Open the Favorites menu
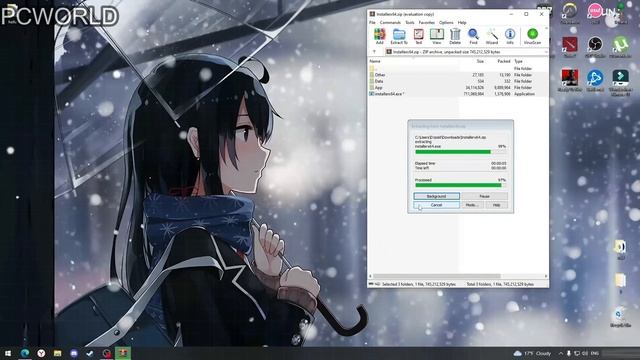 click(x=427, y=22)
